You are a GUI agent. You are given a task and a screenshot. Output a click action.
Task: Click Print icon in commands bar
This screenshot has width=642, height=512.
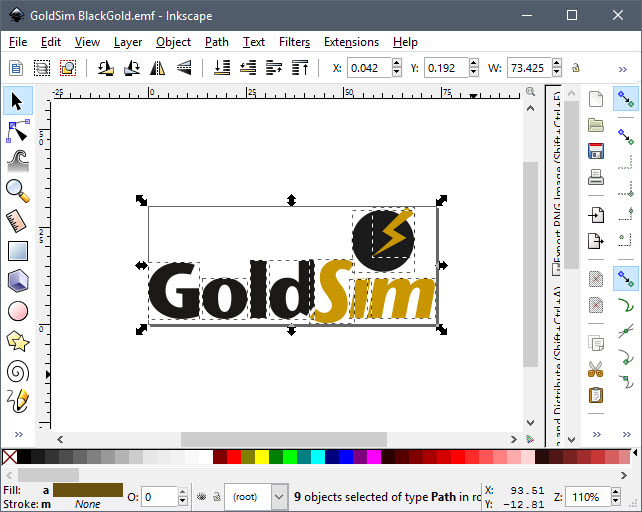click(x=596, y=177)
